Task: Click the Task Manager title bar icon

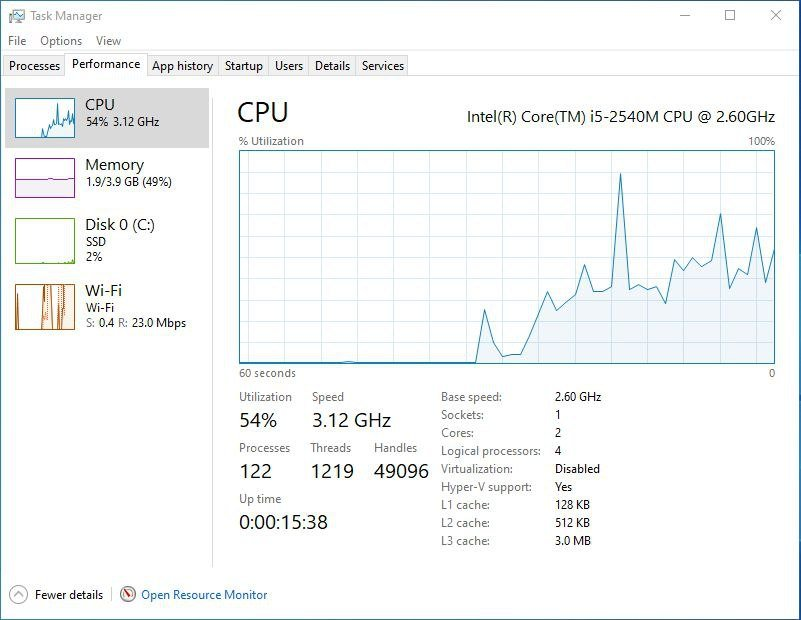Action: (16, 16)
